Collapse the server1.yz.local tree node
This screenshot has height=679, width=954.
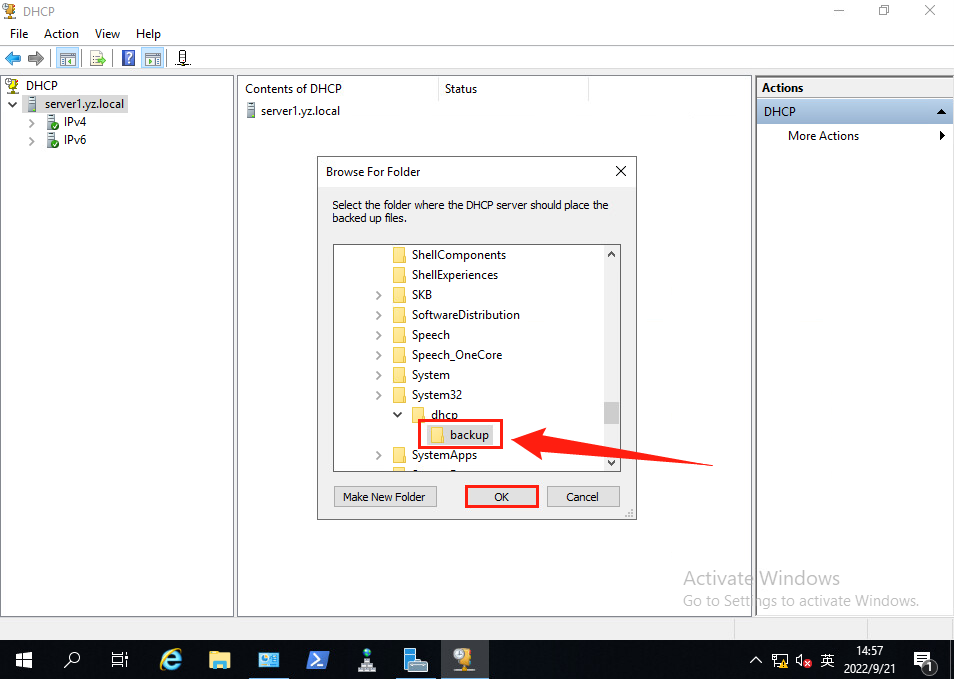[12, 105]
